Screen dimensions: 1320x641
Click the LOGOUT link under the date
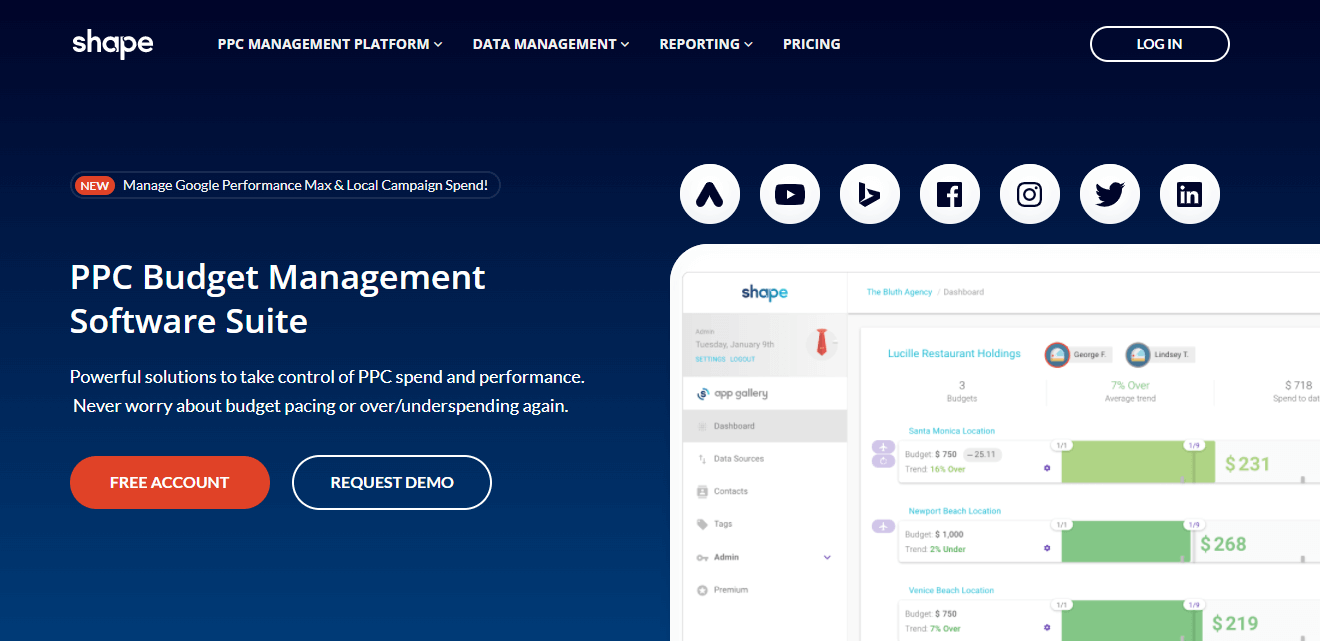pos(743,359)
